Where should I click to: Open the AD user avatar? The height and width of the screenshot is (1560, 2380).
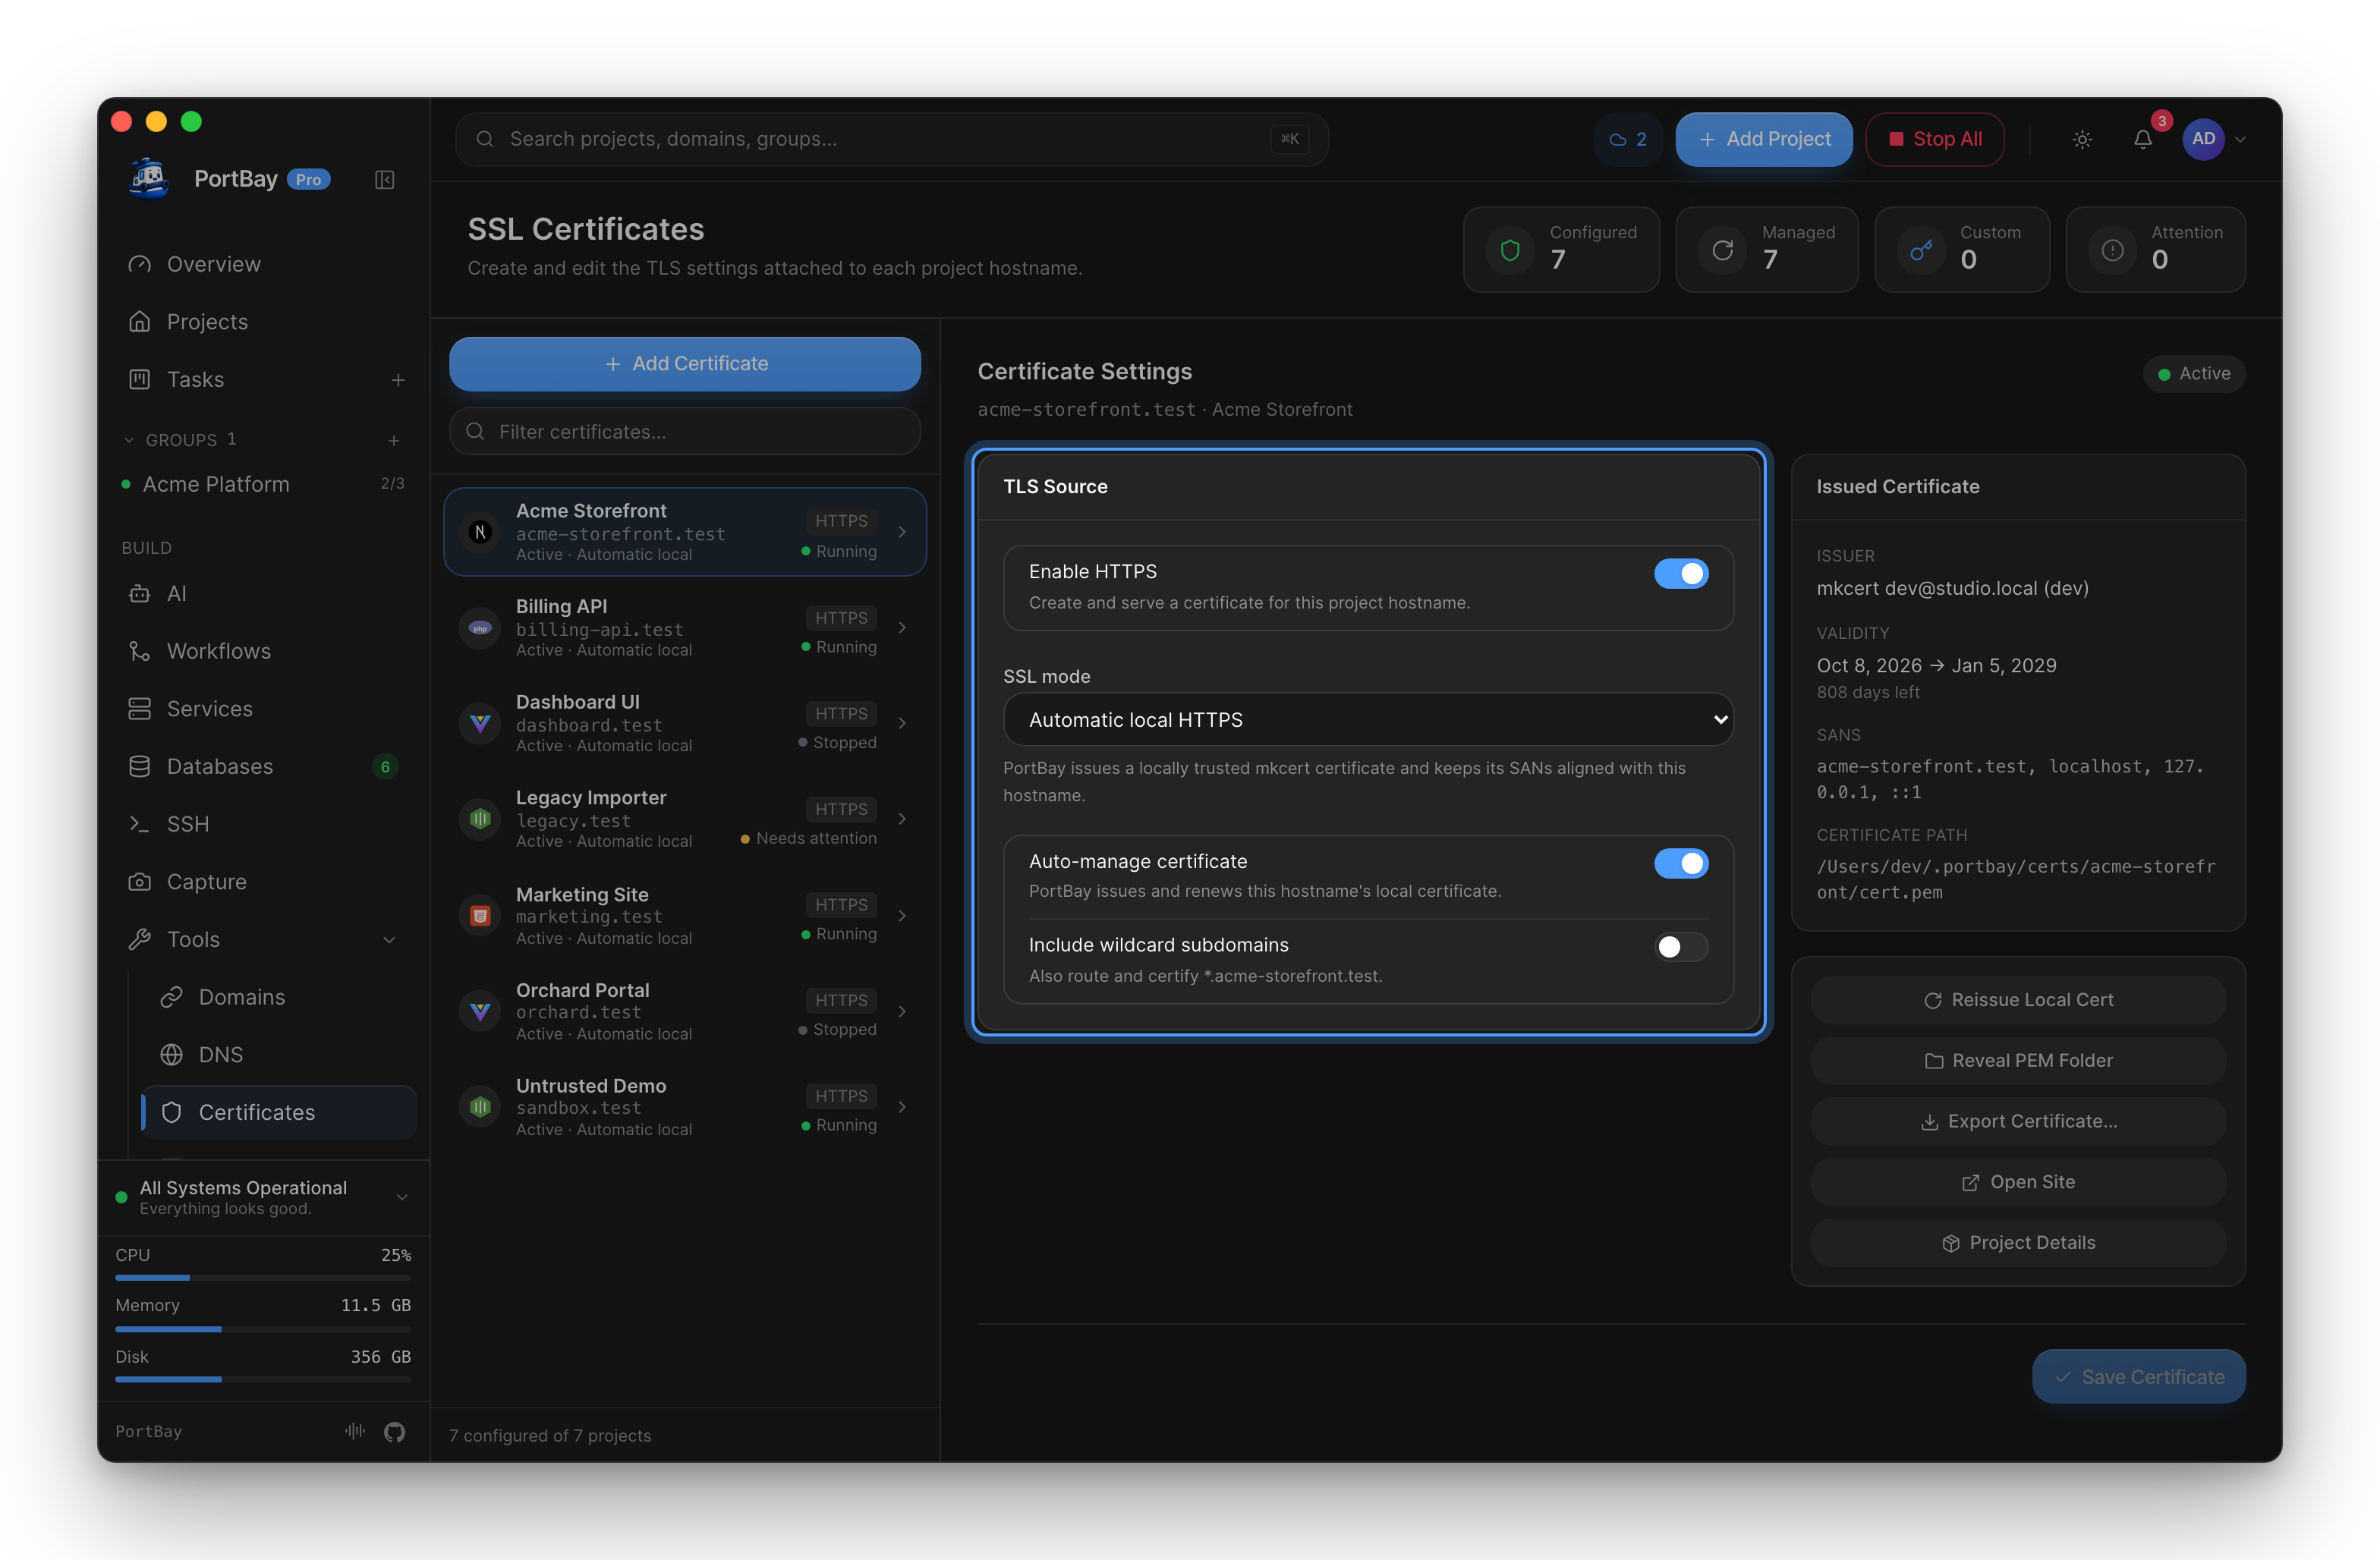click(2203, 139)
